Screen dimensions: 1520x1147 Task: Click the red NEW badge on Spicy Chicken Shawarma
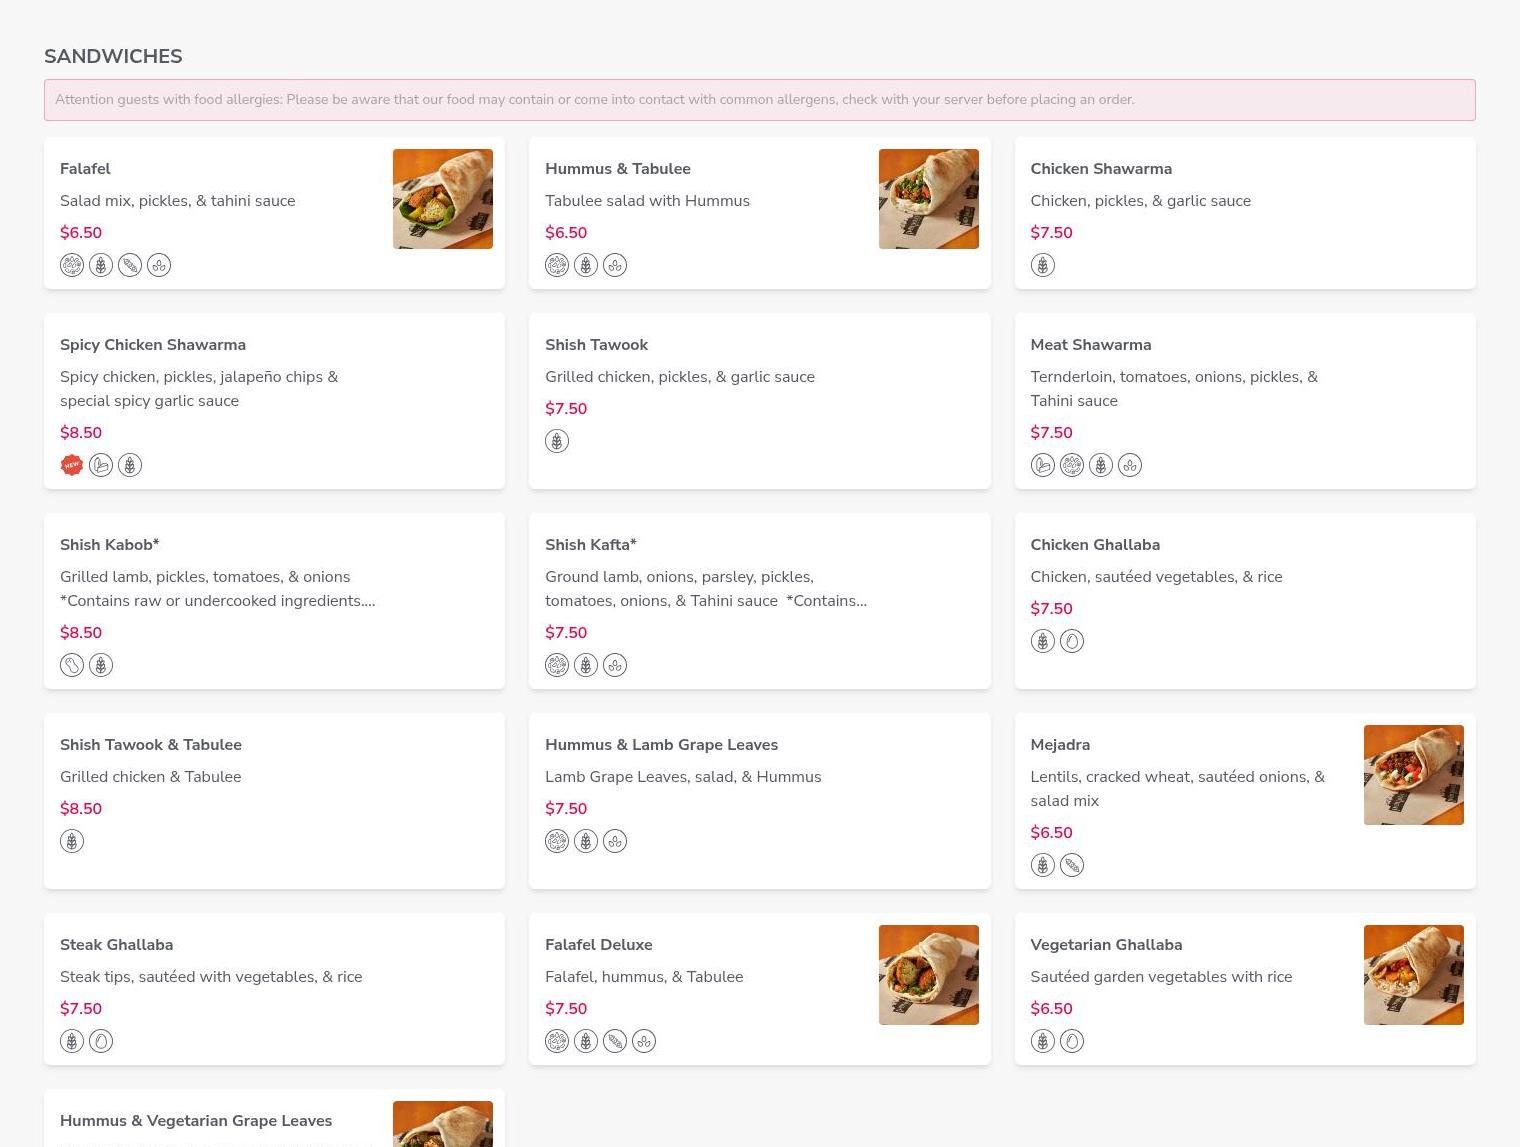pyautogui.click(x=72, y=465)
